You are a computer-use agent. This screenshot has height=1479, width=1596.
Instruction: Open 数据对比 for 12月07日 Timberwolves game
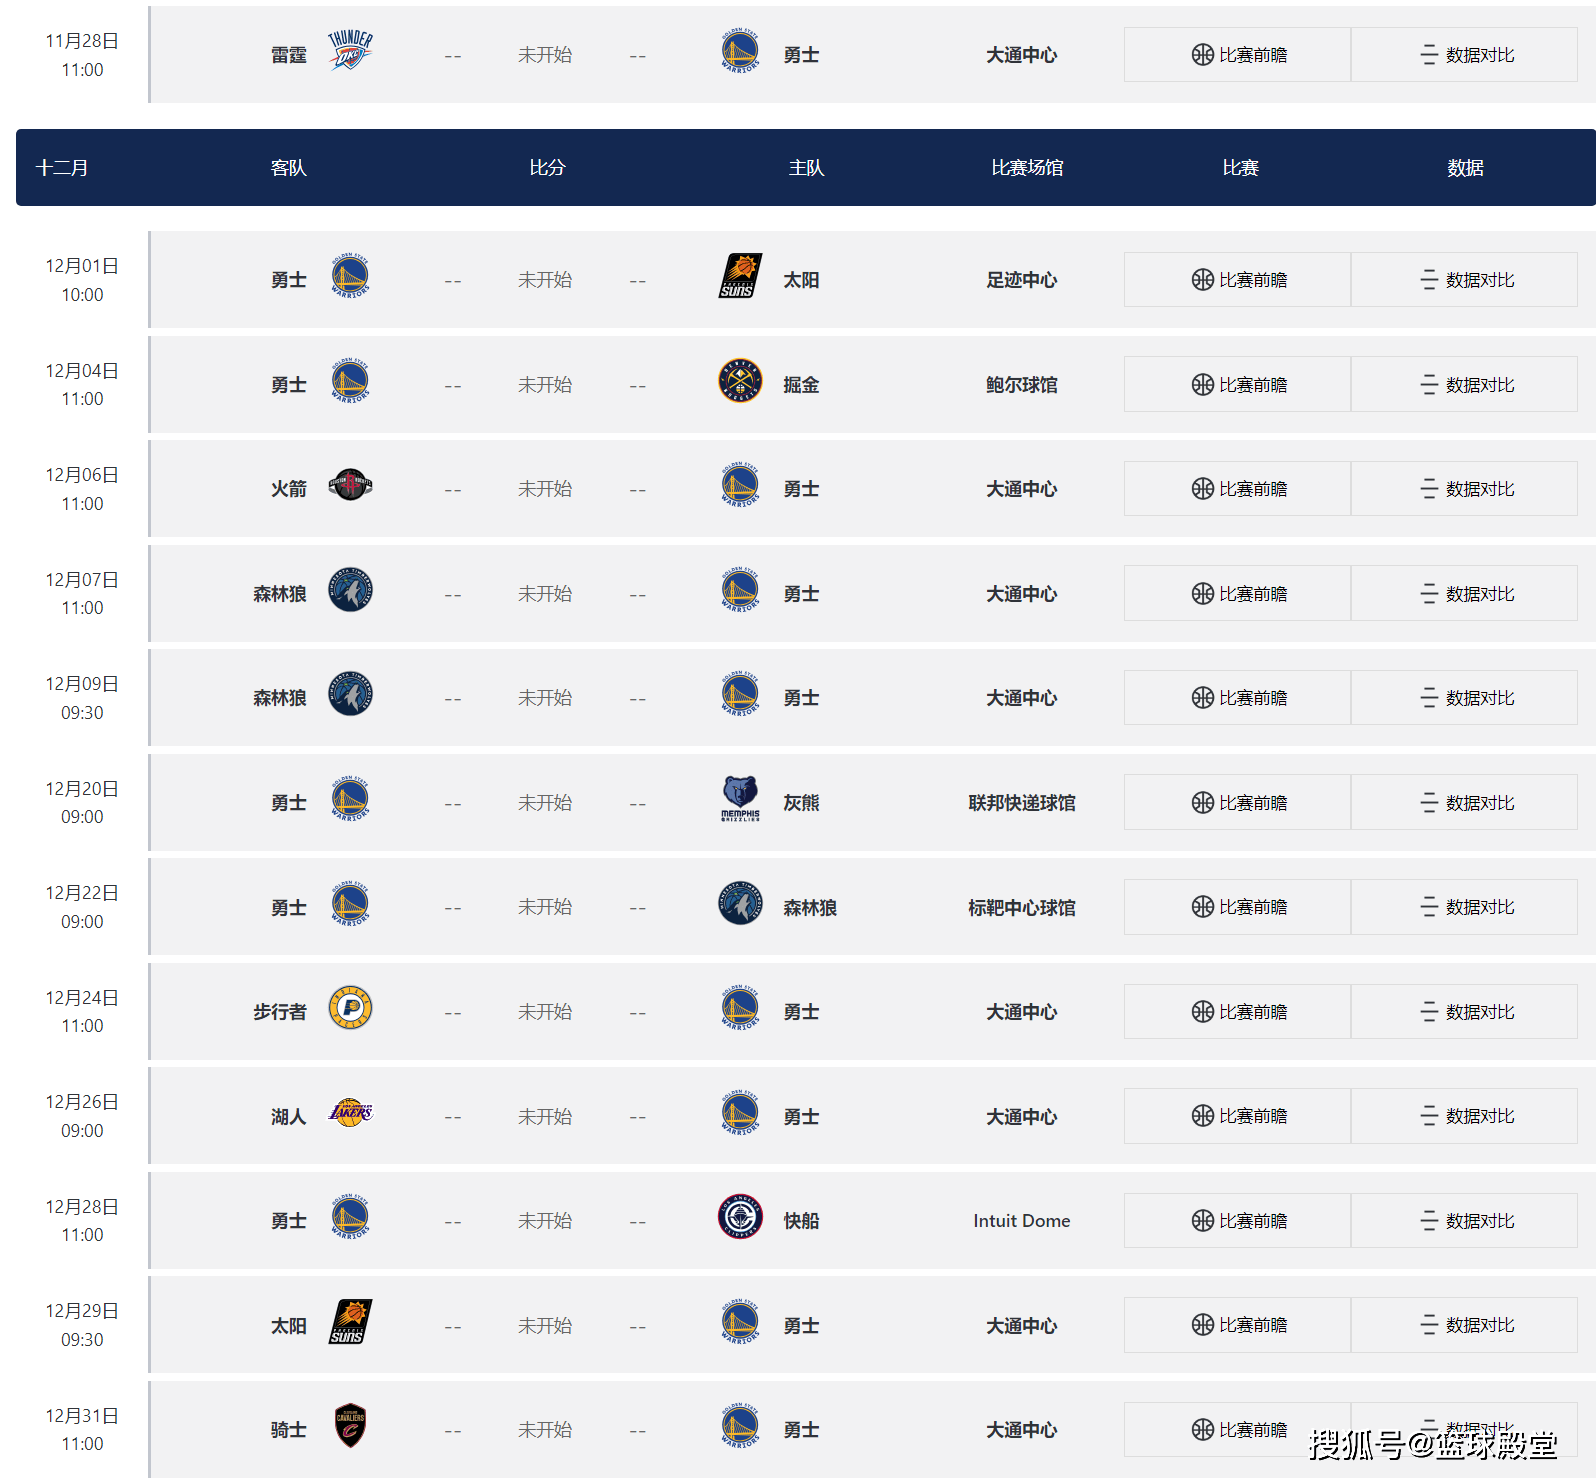[x=1464, y=593]
